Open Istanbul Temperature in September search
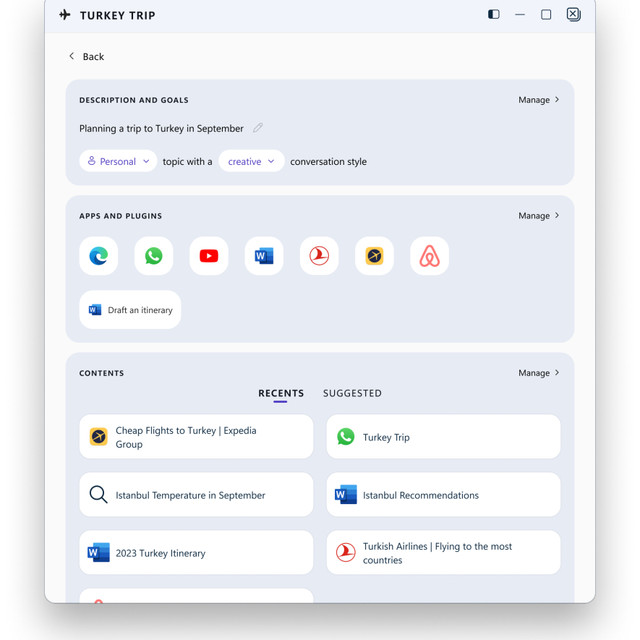The image size is (640, 640). pyautogui.click(x=196, y=495)
